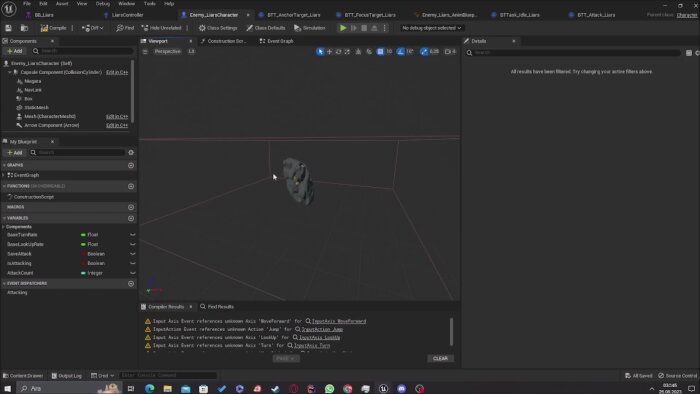Toggle visibility eye for SaveAttack variable
Viewport: 700px width, 394px height.
[133, 254]
